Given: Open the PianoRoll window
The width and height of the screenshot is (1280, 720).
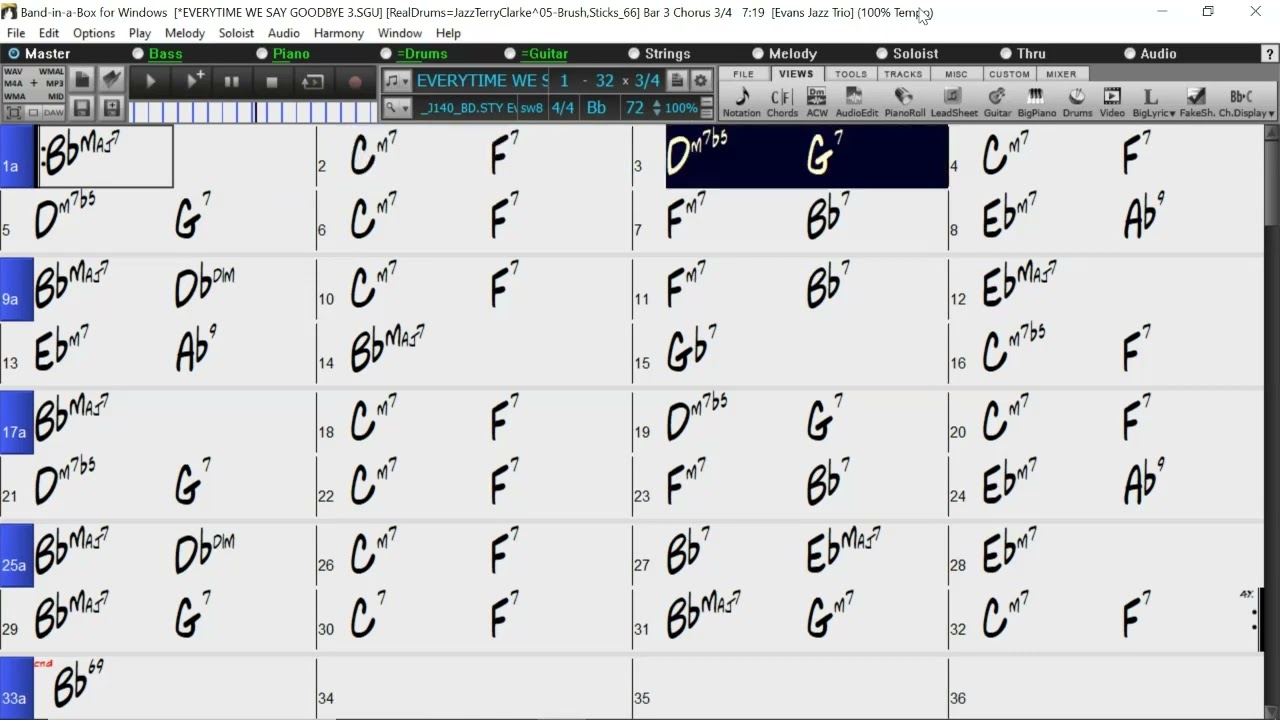Looking at the screenshot, I should tap(904, 102).
